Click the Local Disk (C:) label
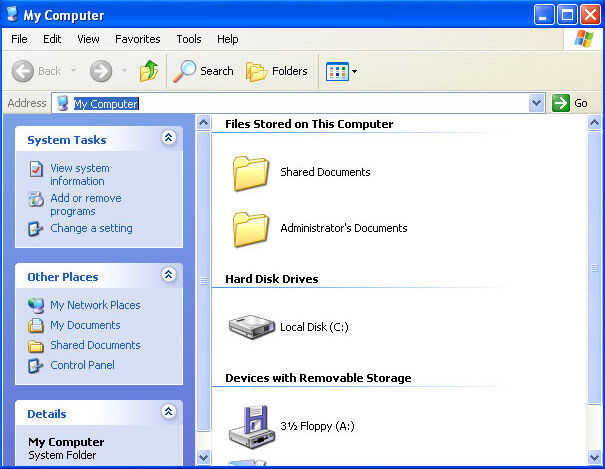The height and width of the screenshot is (469, 605). click(314, 327)
